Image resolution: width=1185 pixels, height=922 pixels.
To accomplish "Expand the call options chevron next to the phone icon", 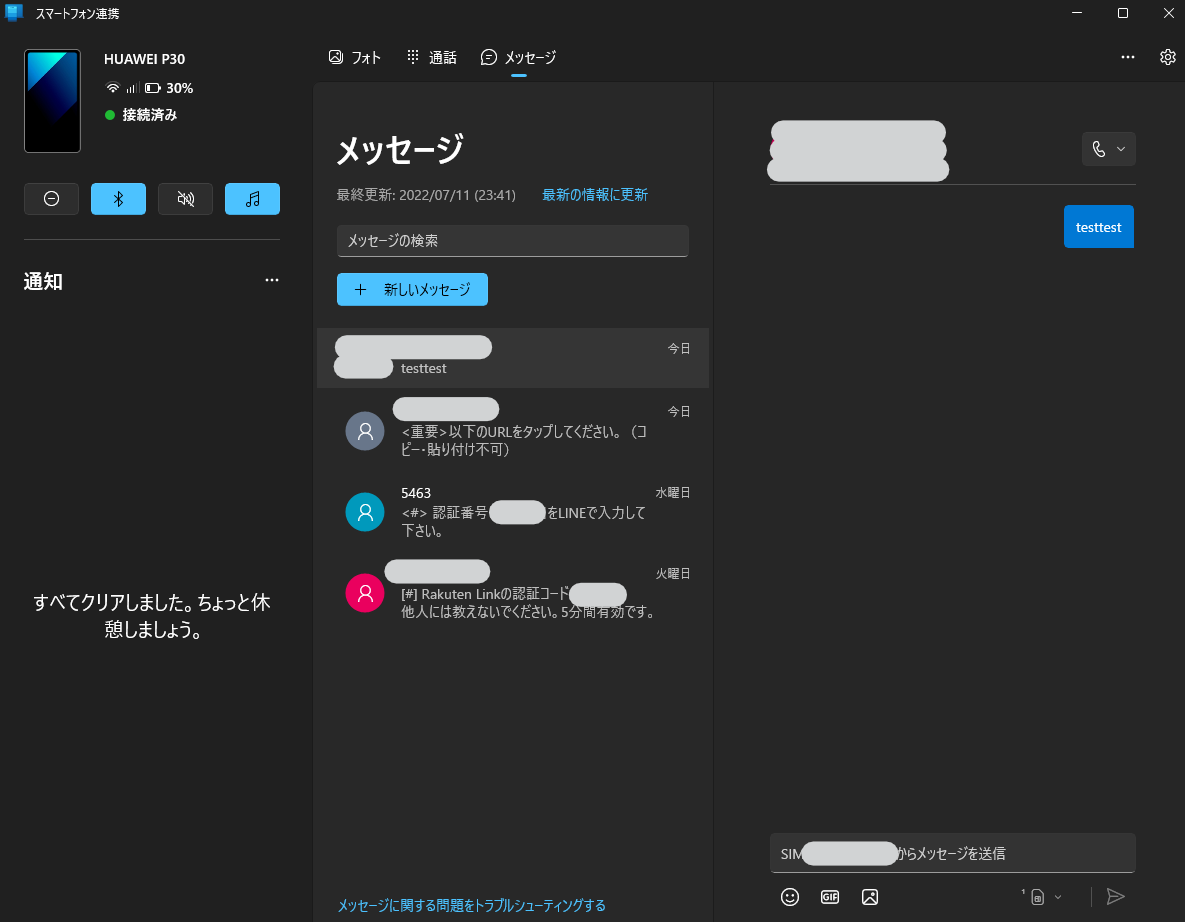I will pyautogui.click(x=1121, y=148).
